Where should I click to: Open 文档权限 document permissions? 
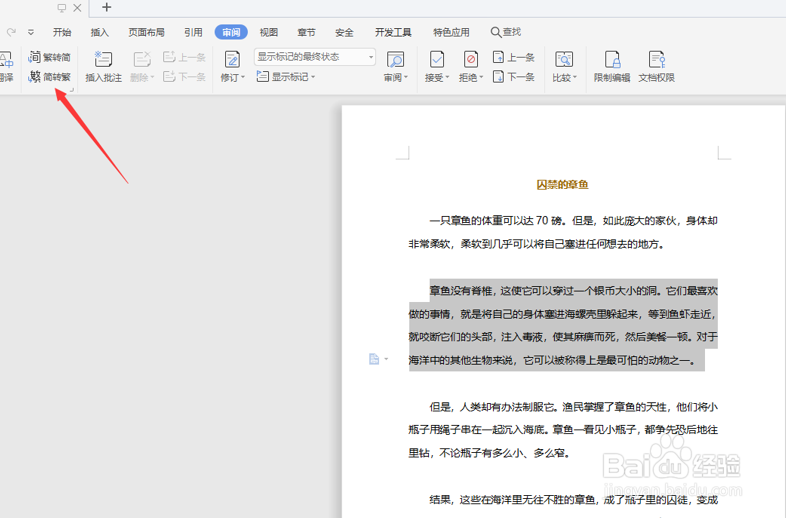pos(656,66)
